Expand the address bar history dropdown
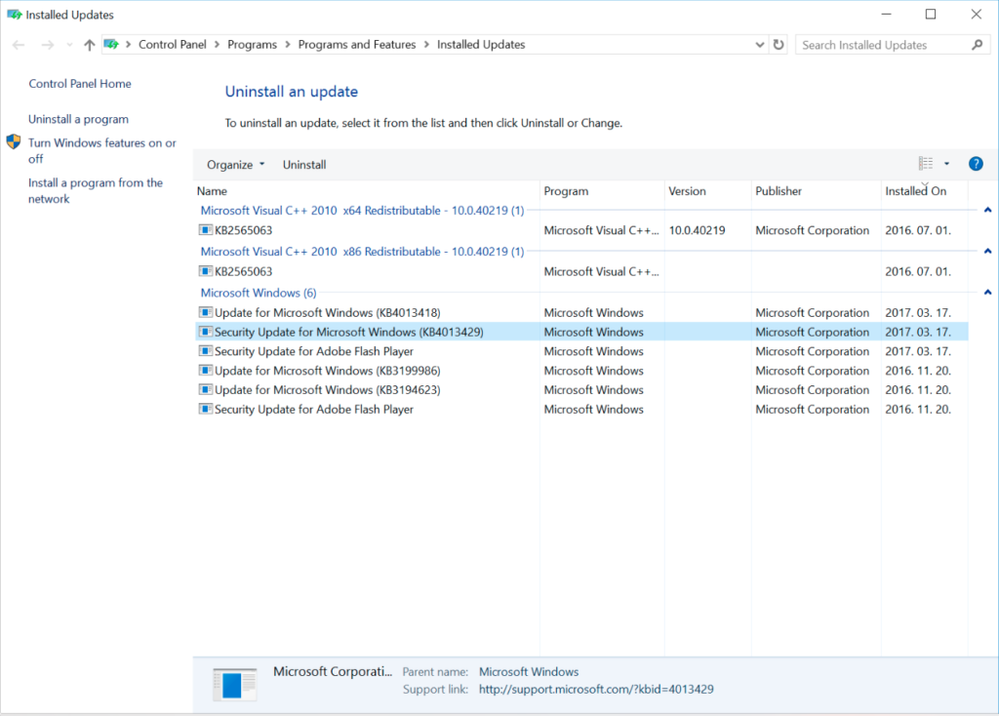Screen dimensions: 999x716 pos(760,45)
